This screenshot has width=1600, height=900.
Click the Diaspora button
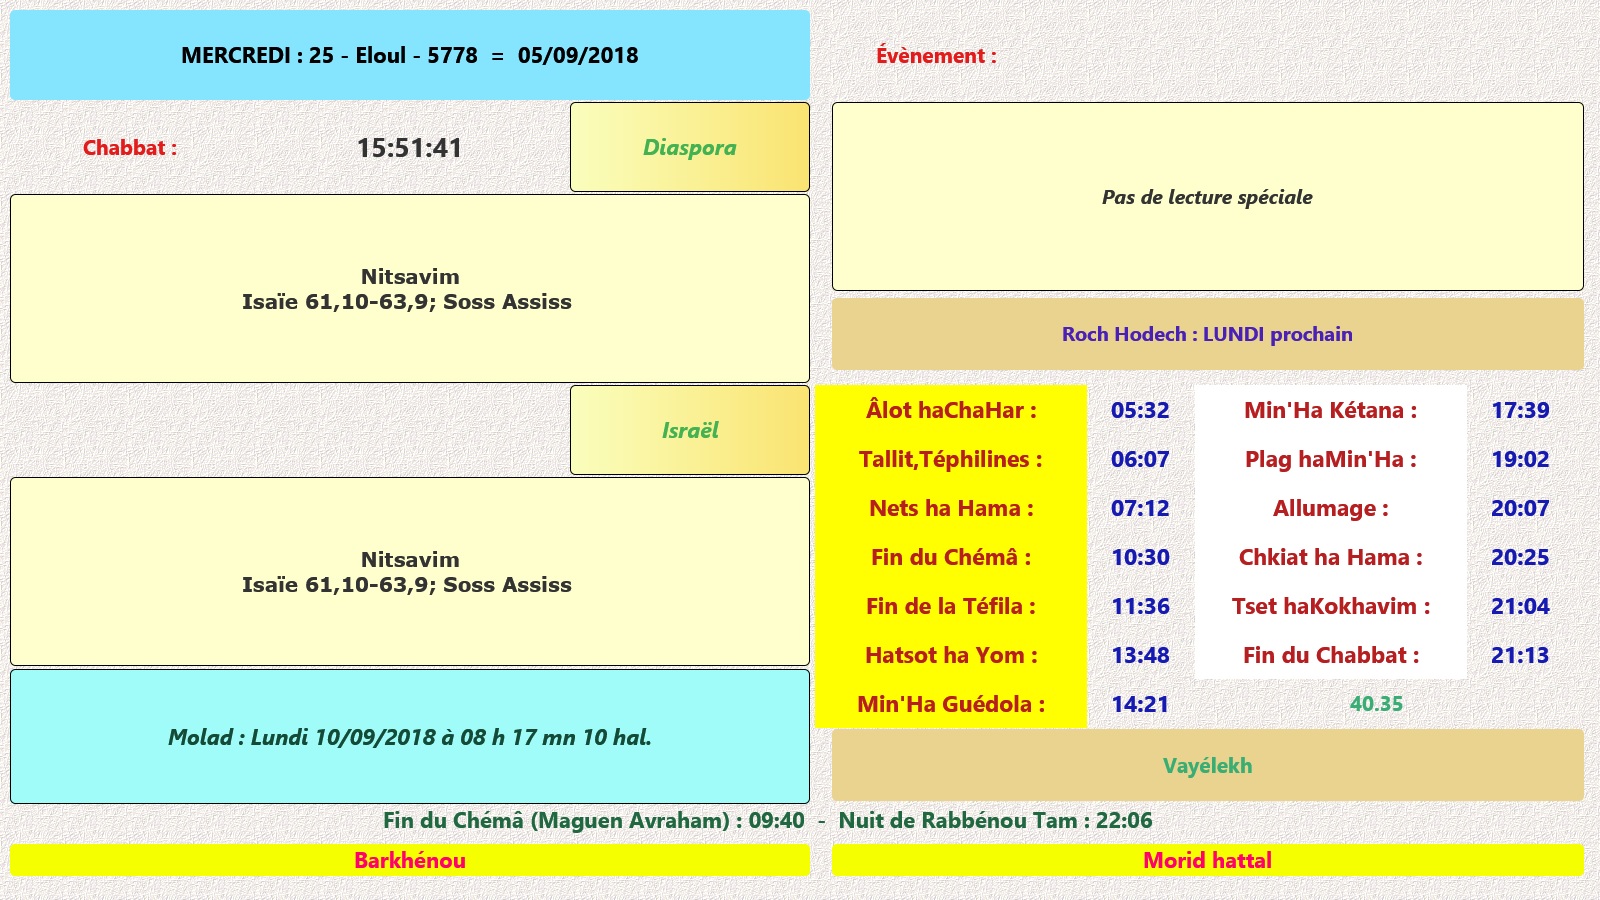pyautogui.click(x=689, y=147)
